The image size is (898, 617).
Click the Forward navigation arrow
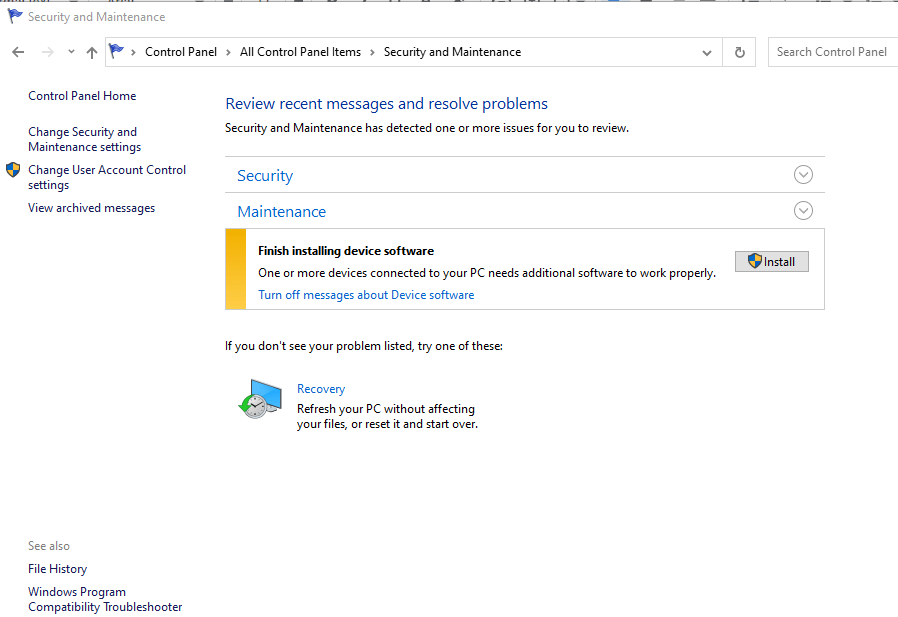48,52
